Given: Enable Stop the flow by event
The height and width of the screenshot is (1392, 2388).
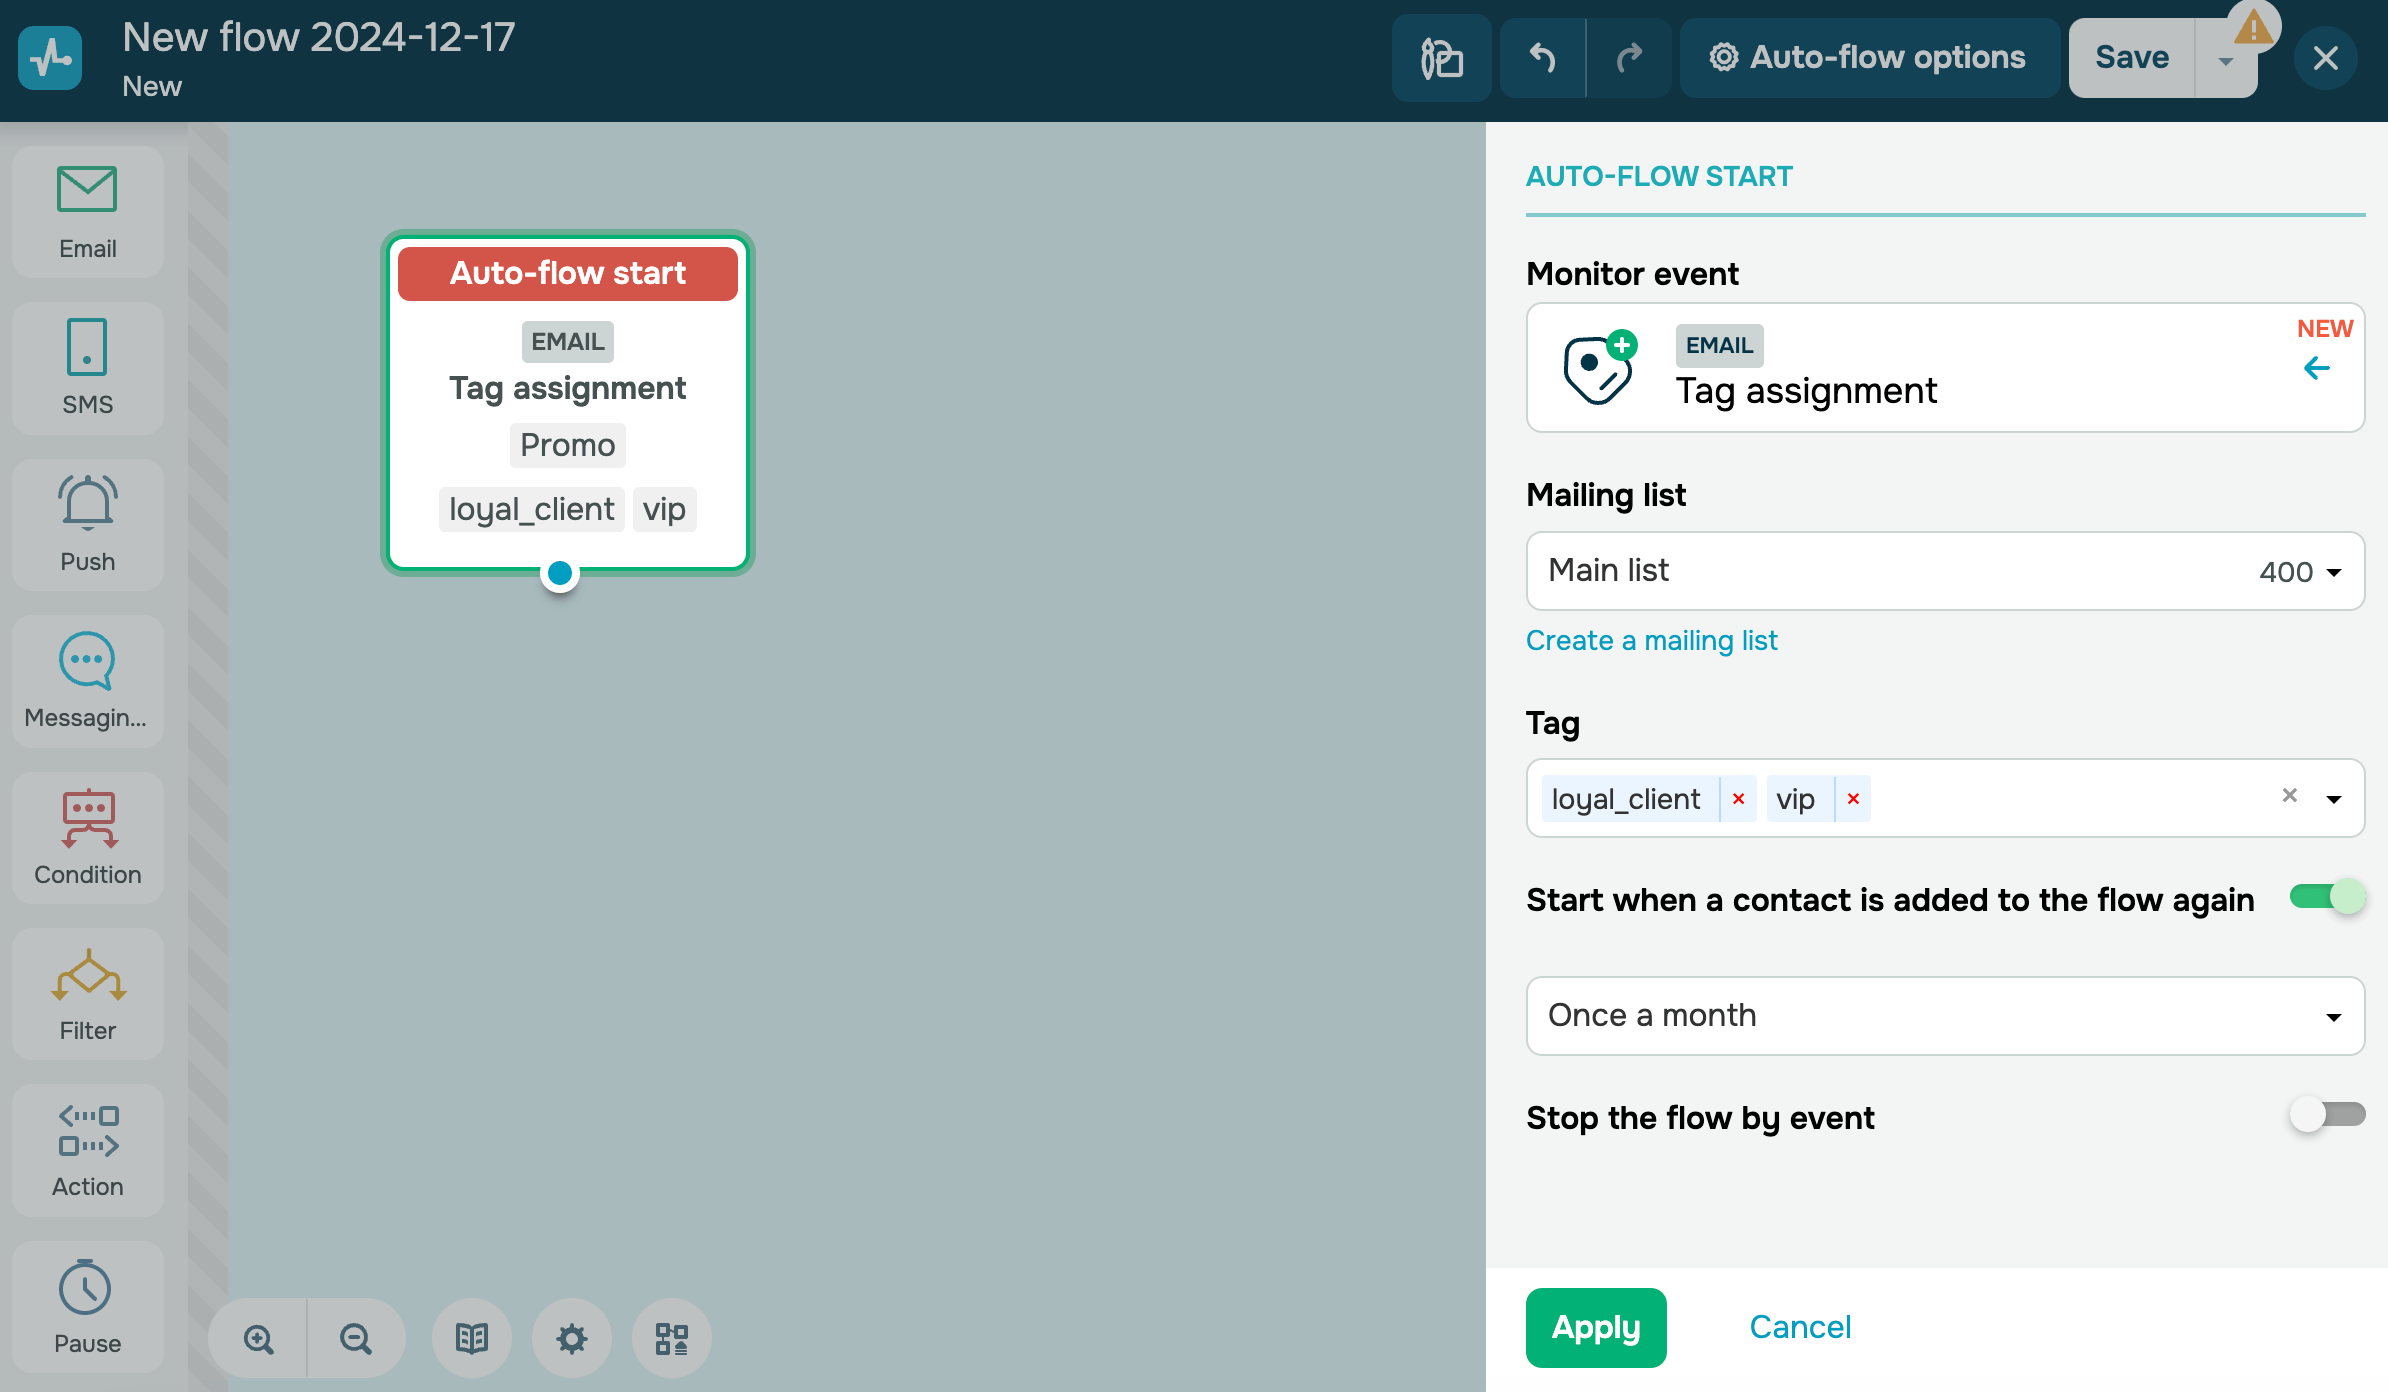Looking at the screenshot, I should click(x=2327, y=1115).
